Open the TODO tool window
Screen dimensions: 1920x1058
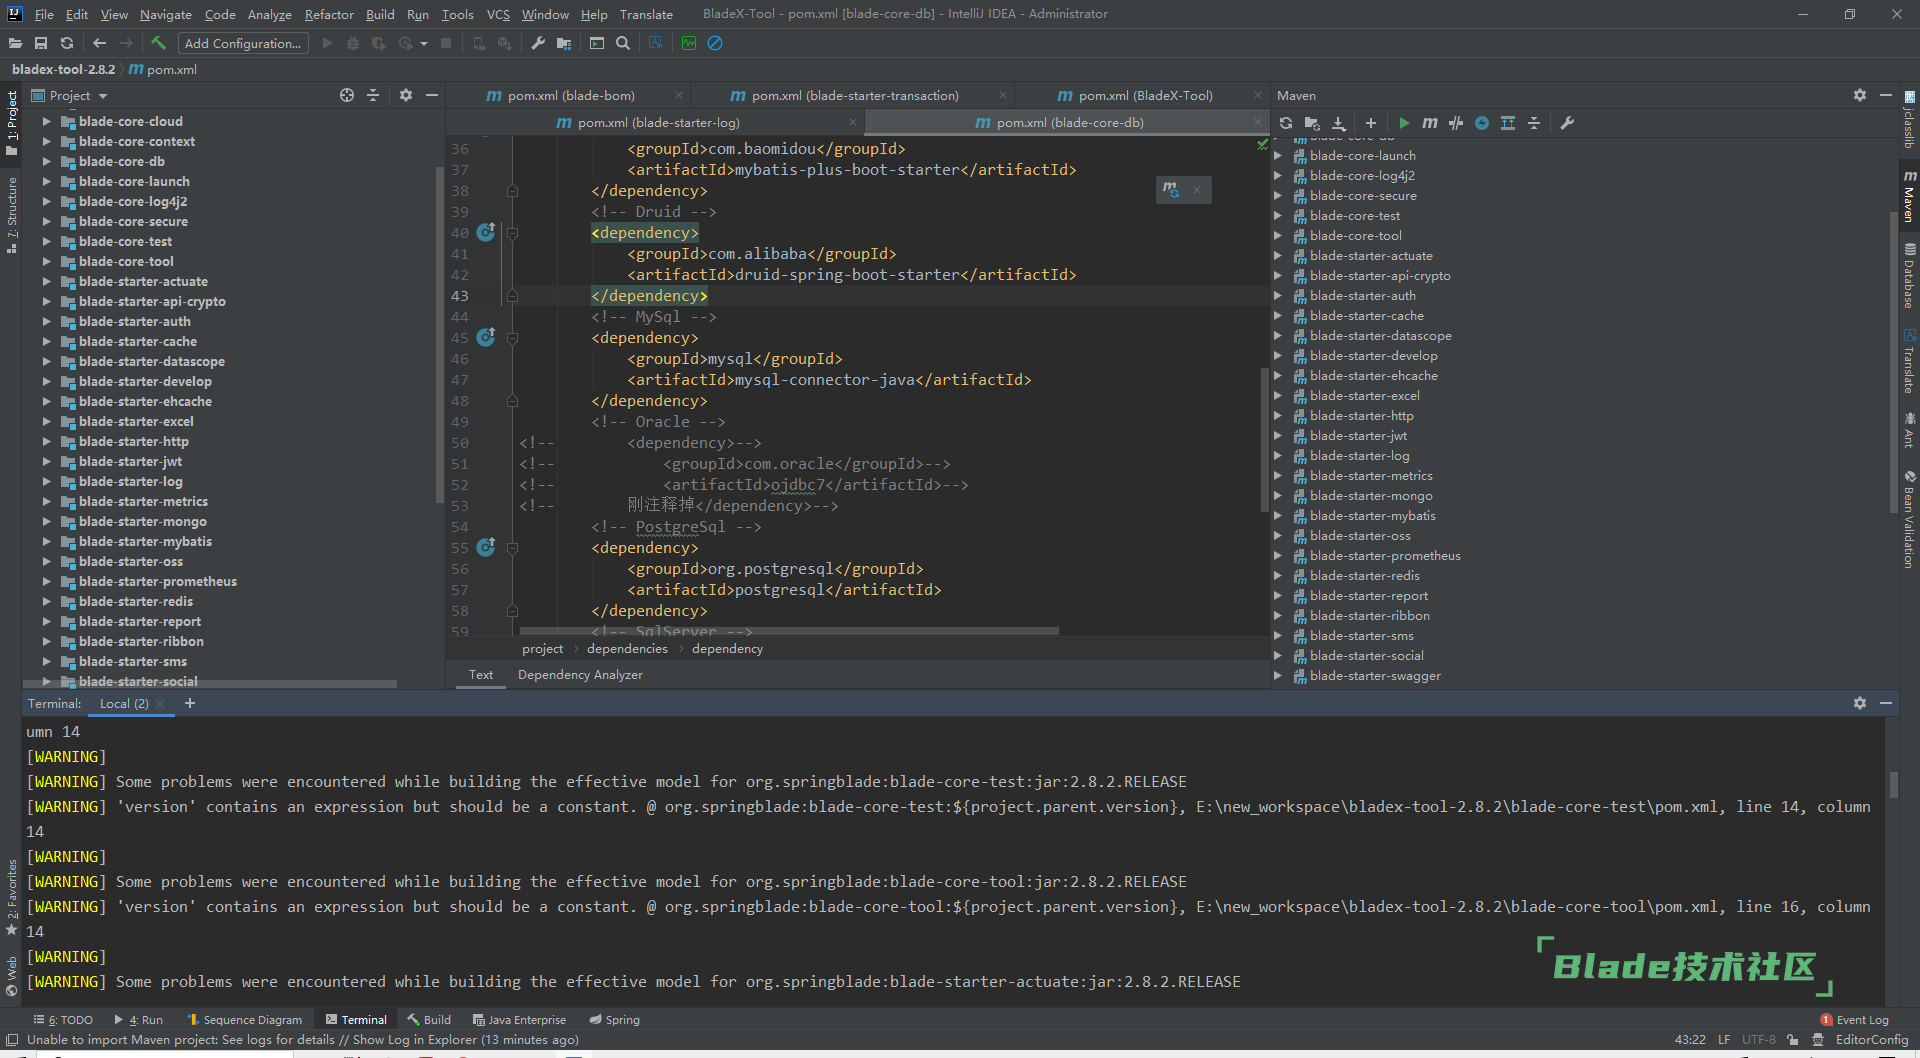click(x=63, y=1020)
